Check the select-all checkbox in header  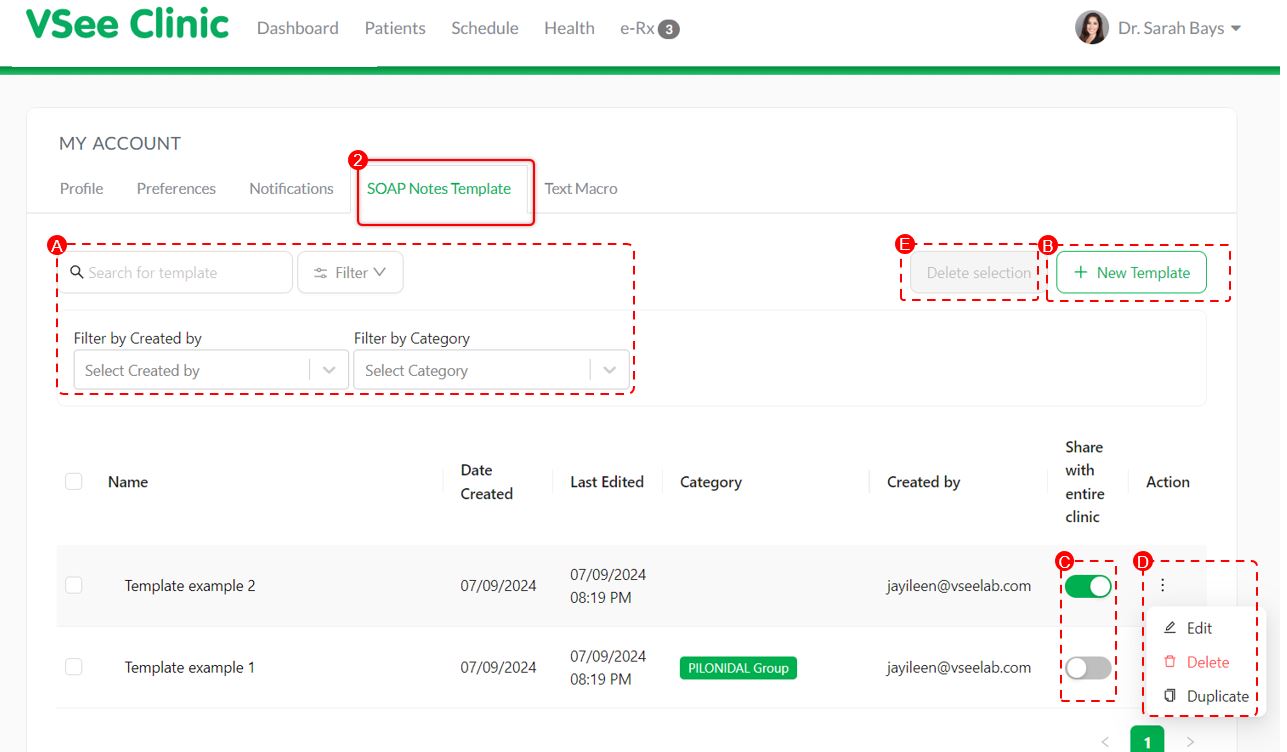[73, 481]
